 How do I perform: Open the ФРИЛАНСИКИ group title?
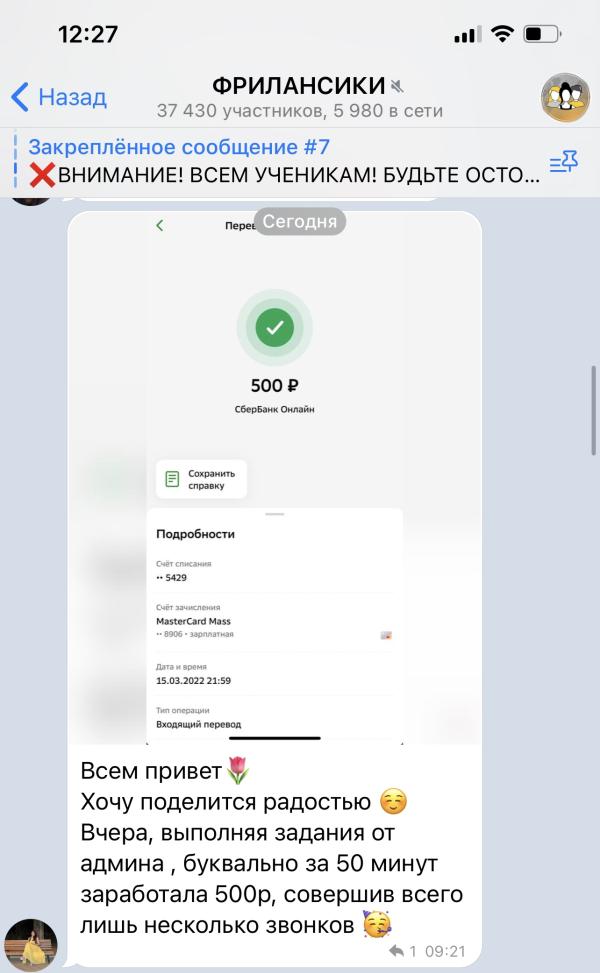[x=298, y=85]
